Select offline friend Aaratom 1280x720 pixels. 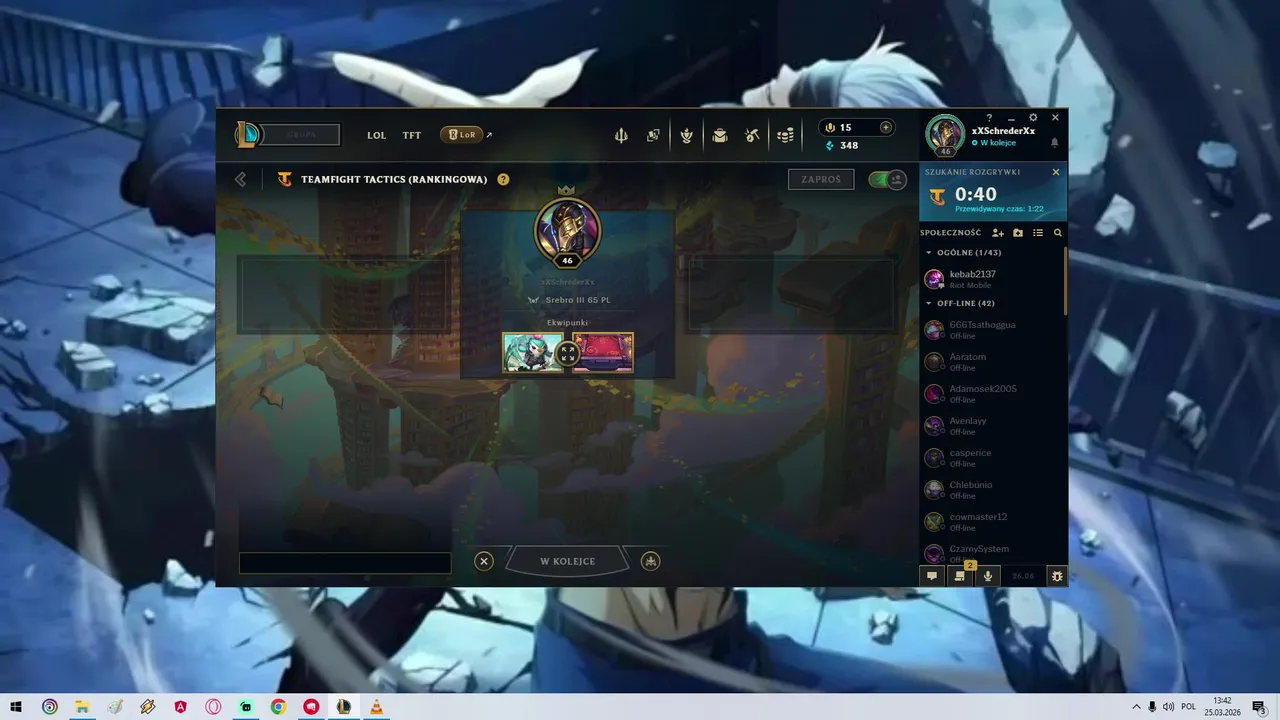[992, 362]
